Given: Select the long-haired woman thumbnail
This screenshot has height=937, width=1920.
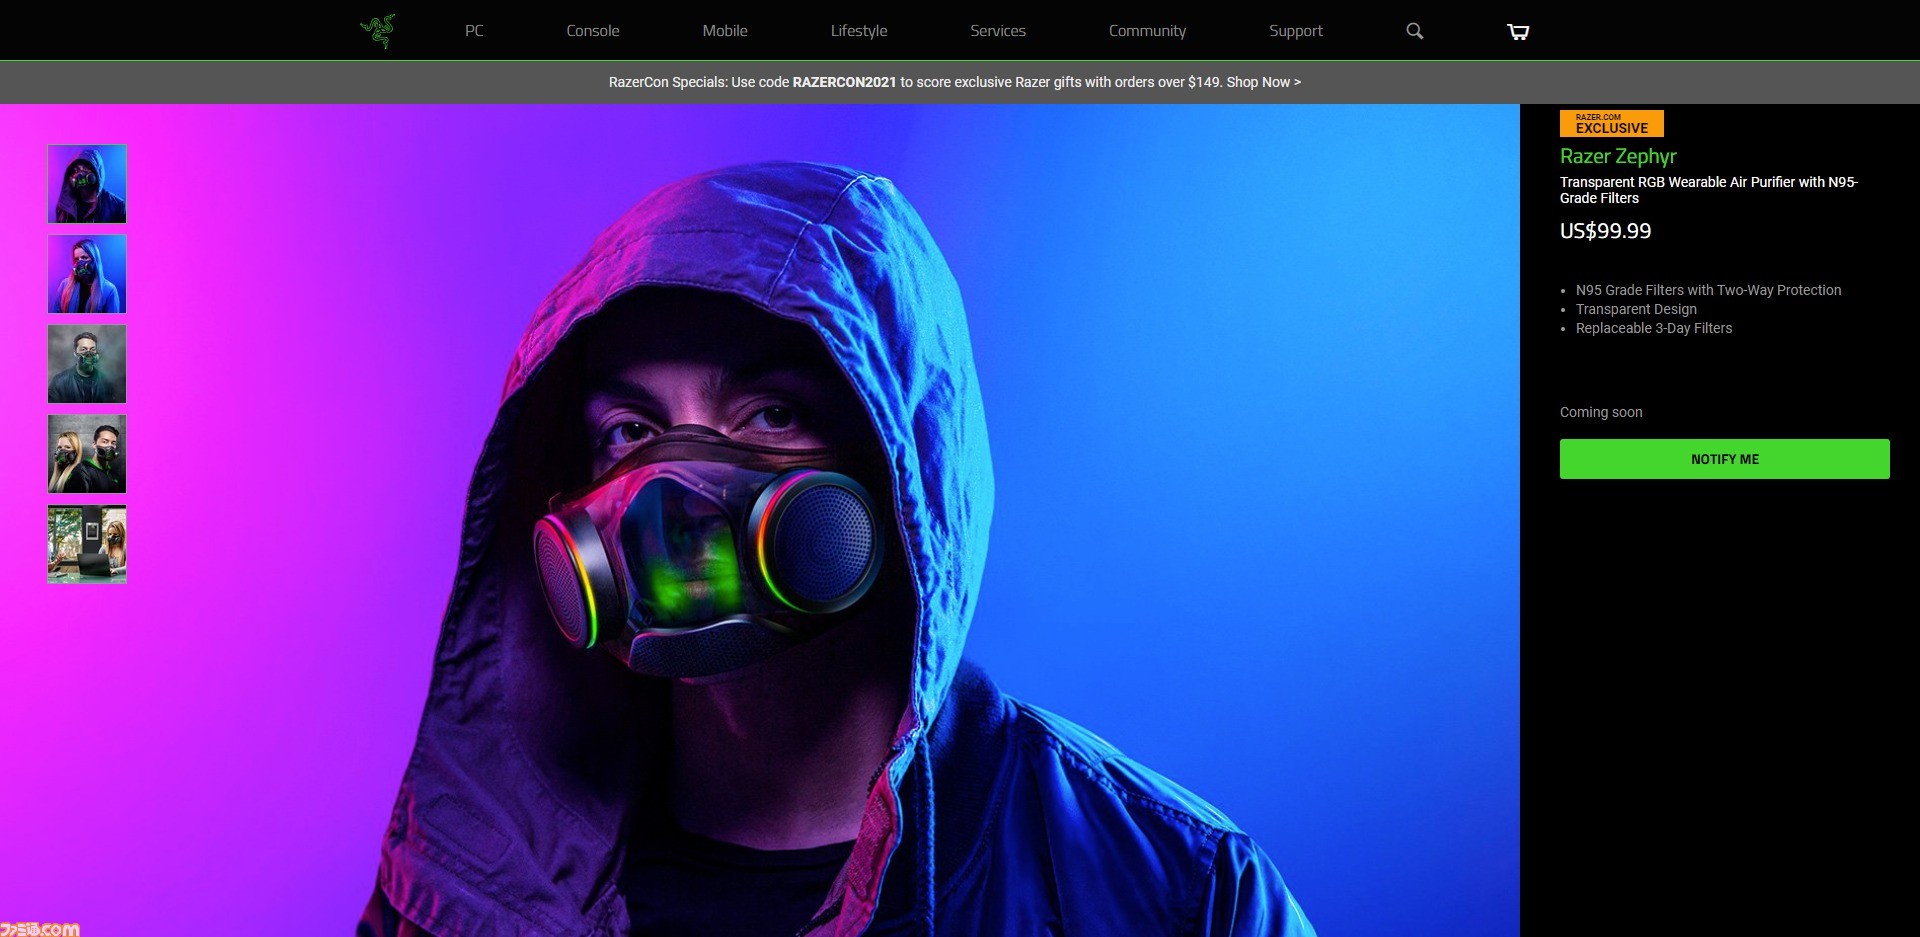Looking at the screenshot, I should [87, 274].
